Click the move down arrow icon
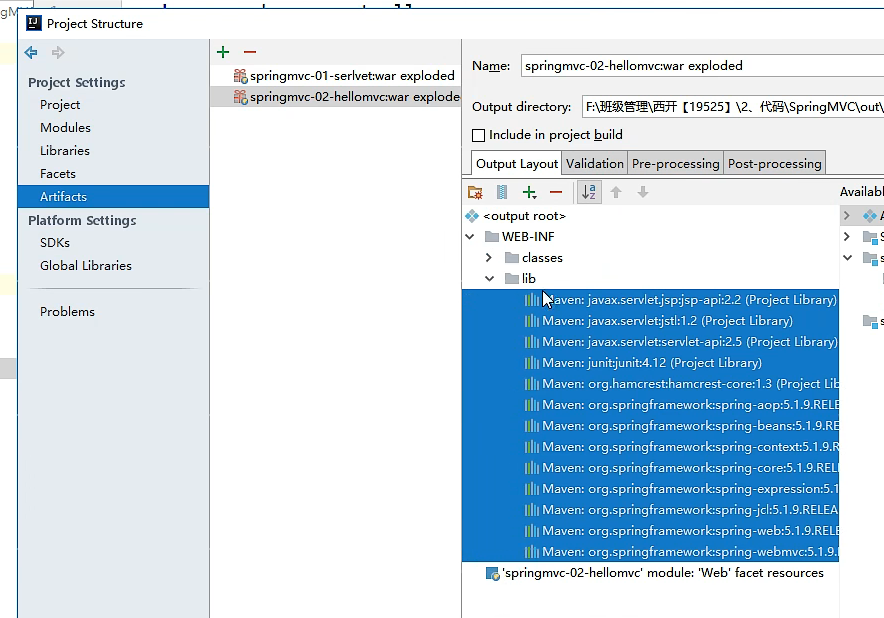The image size is (884, 618). coord(643,192)
